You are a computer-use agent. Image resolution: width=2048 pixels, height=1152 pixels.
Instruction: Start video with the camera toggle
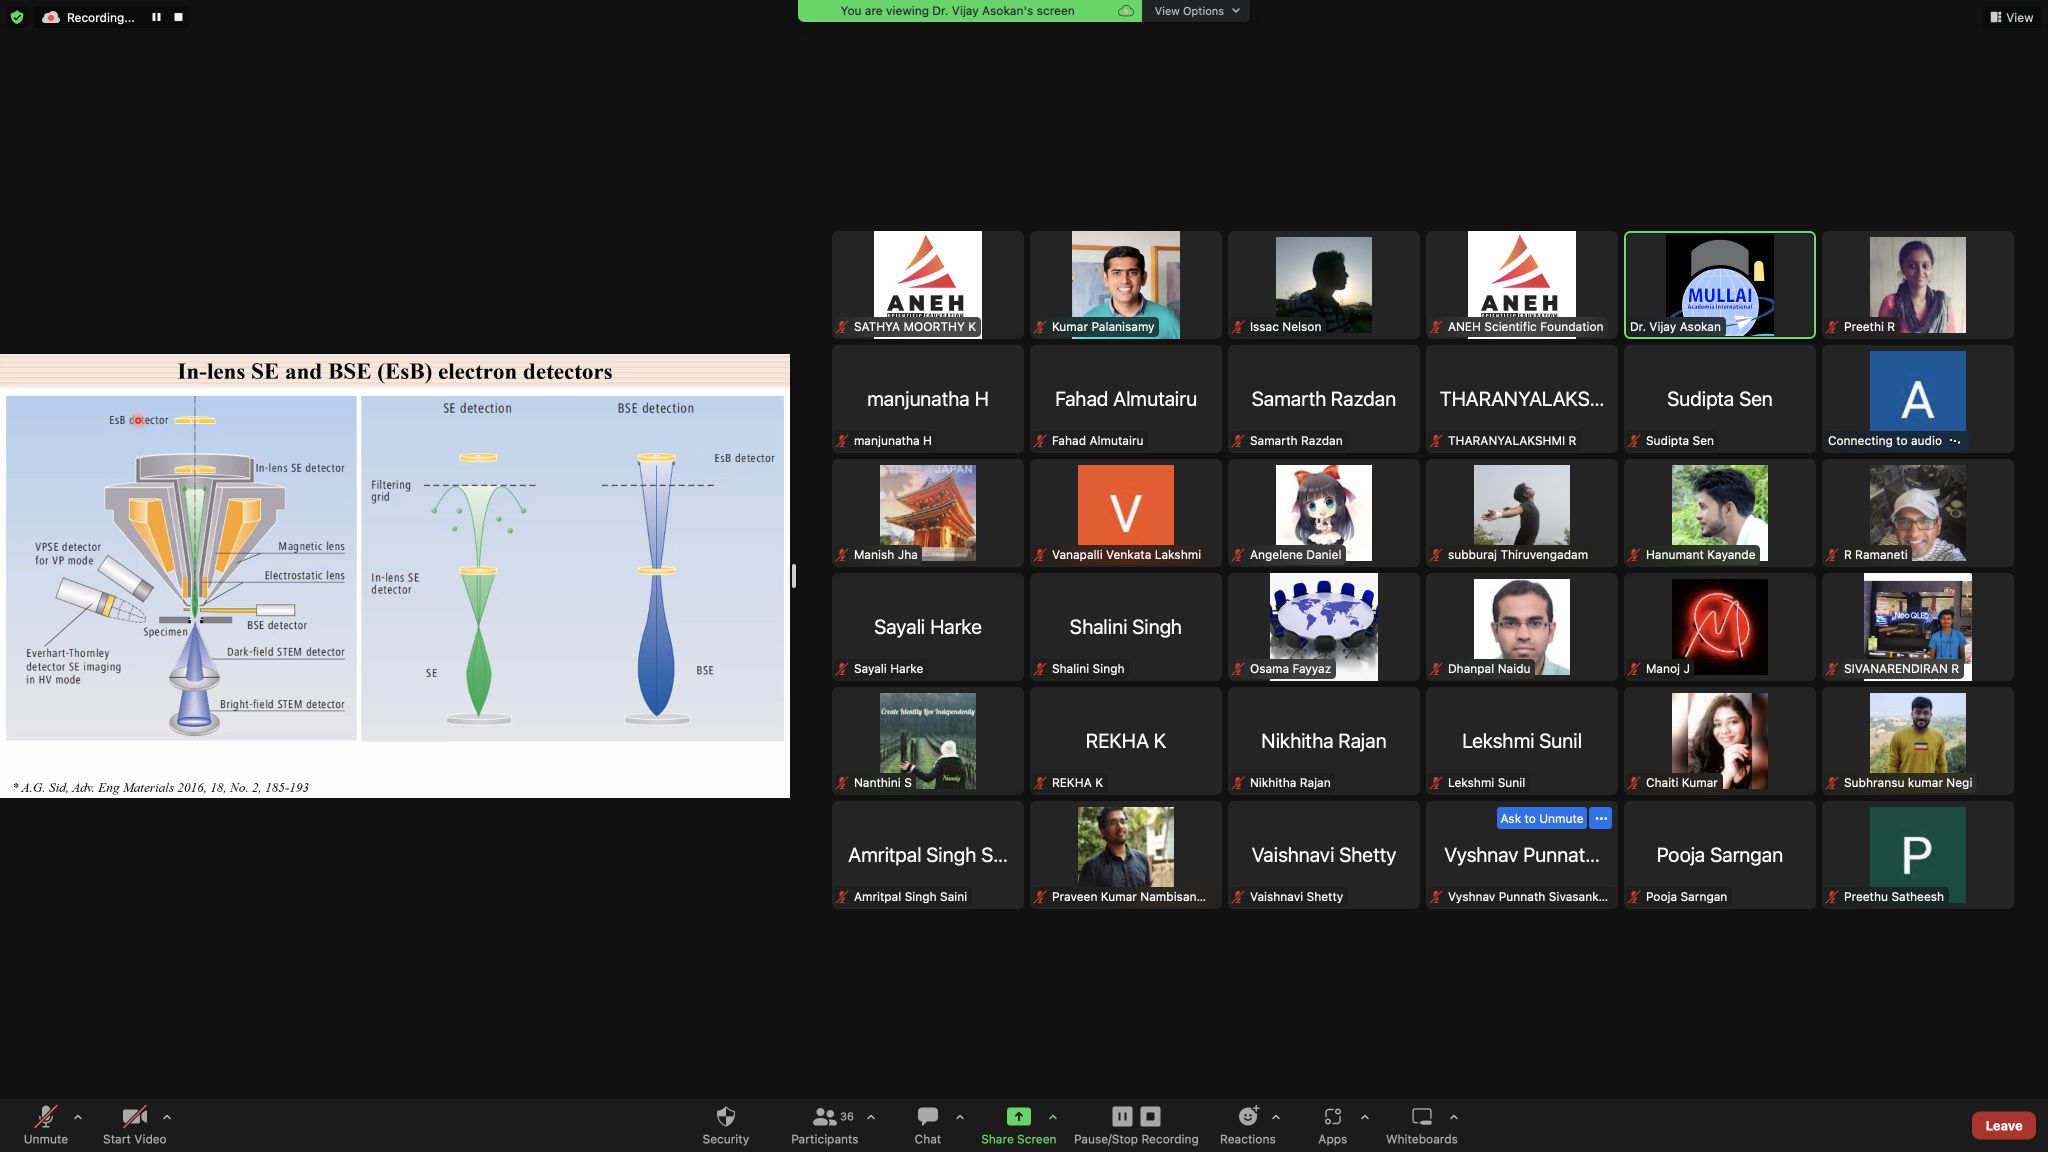tap(134, 1117)
